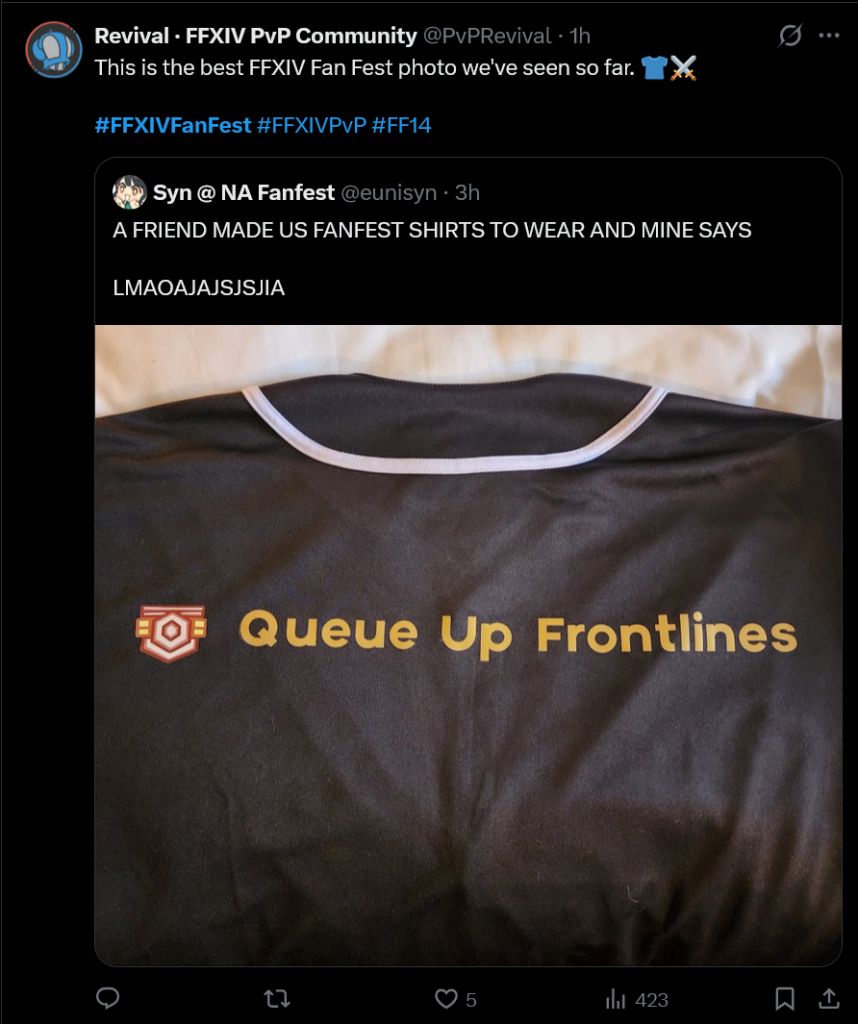Image resolution: width=858 pixels, height=1024 pixels.
Task: Retweet this post using repost icon
Action: click(x=277, y=999)
